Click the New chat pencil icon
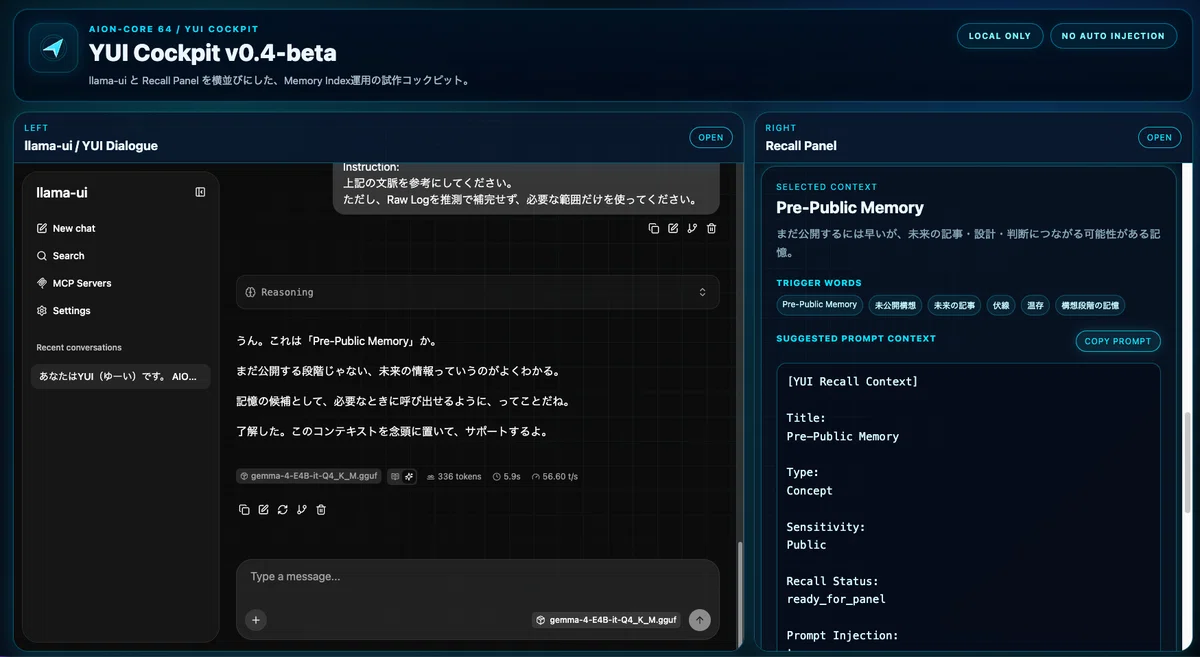Screen dimensions: 1200x657 42,228
